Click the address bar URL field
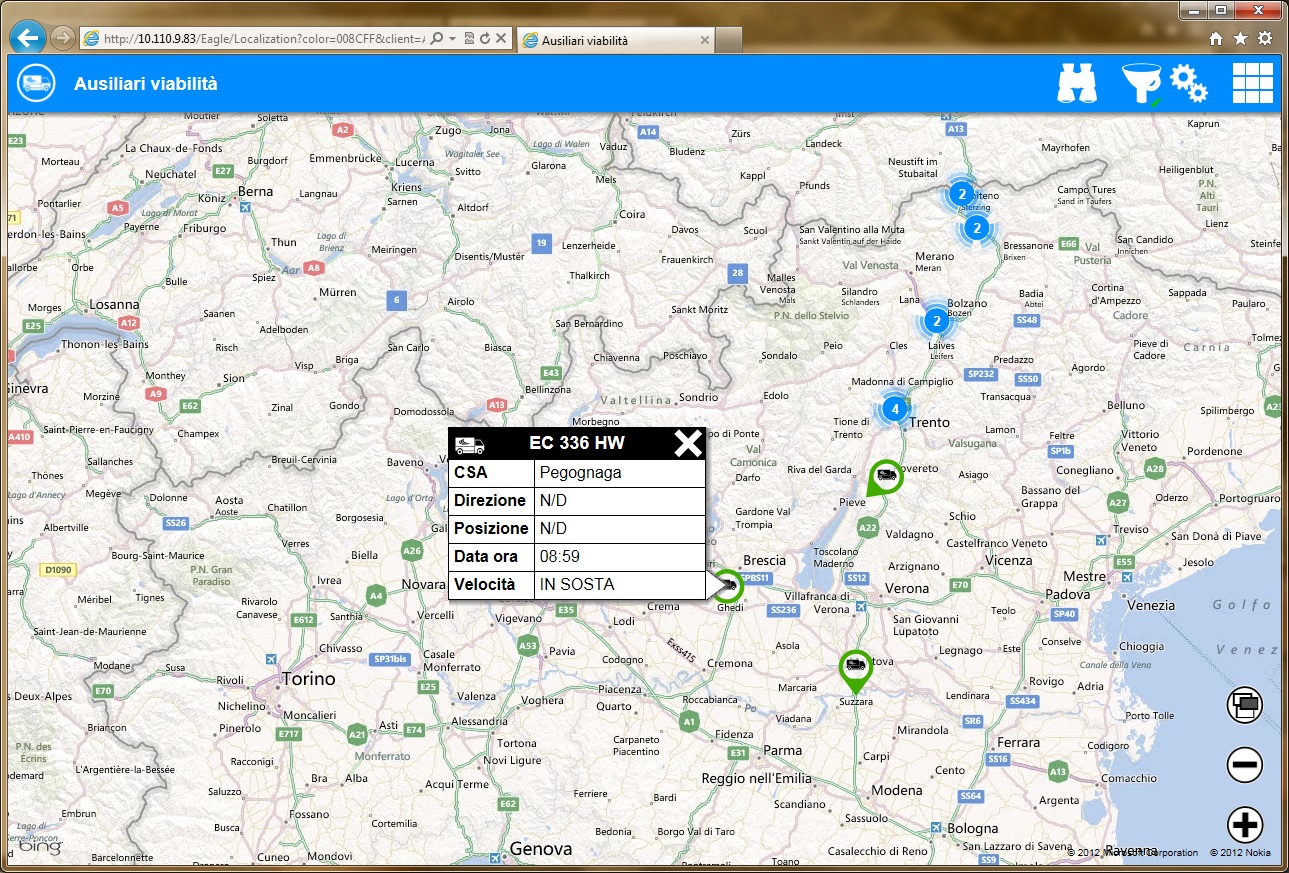This screenshot has height=873, width=1289. pyautogui.click(x=264, y=39)
